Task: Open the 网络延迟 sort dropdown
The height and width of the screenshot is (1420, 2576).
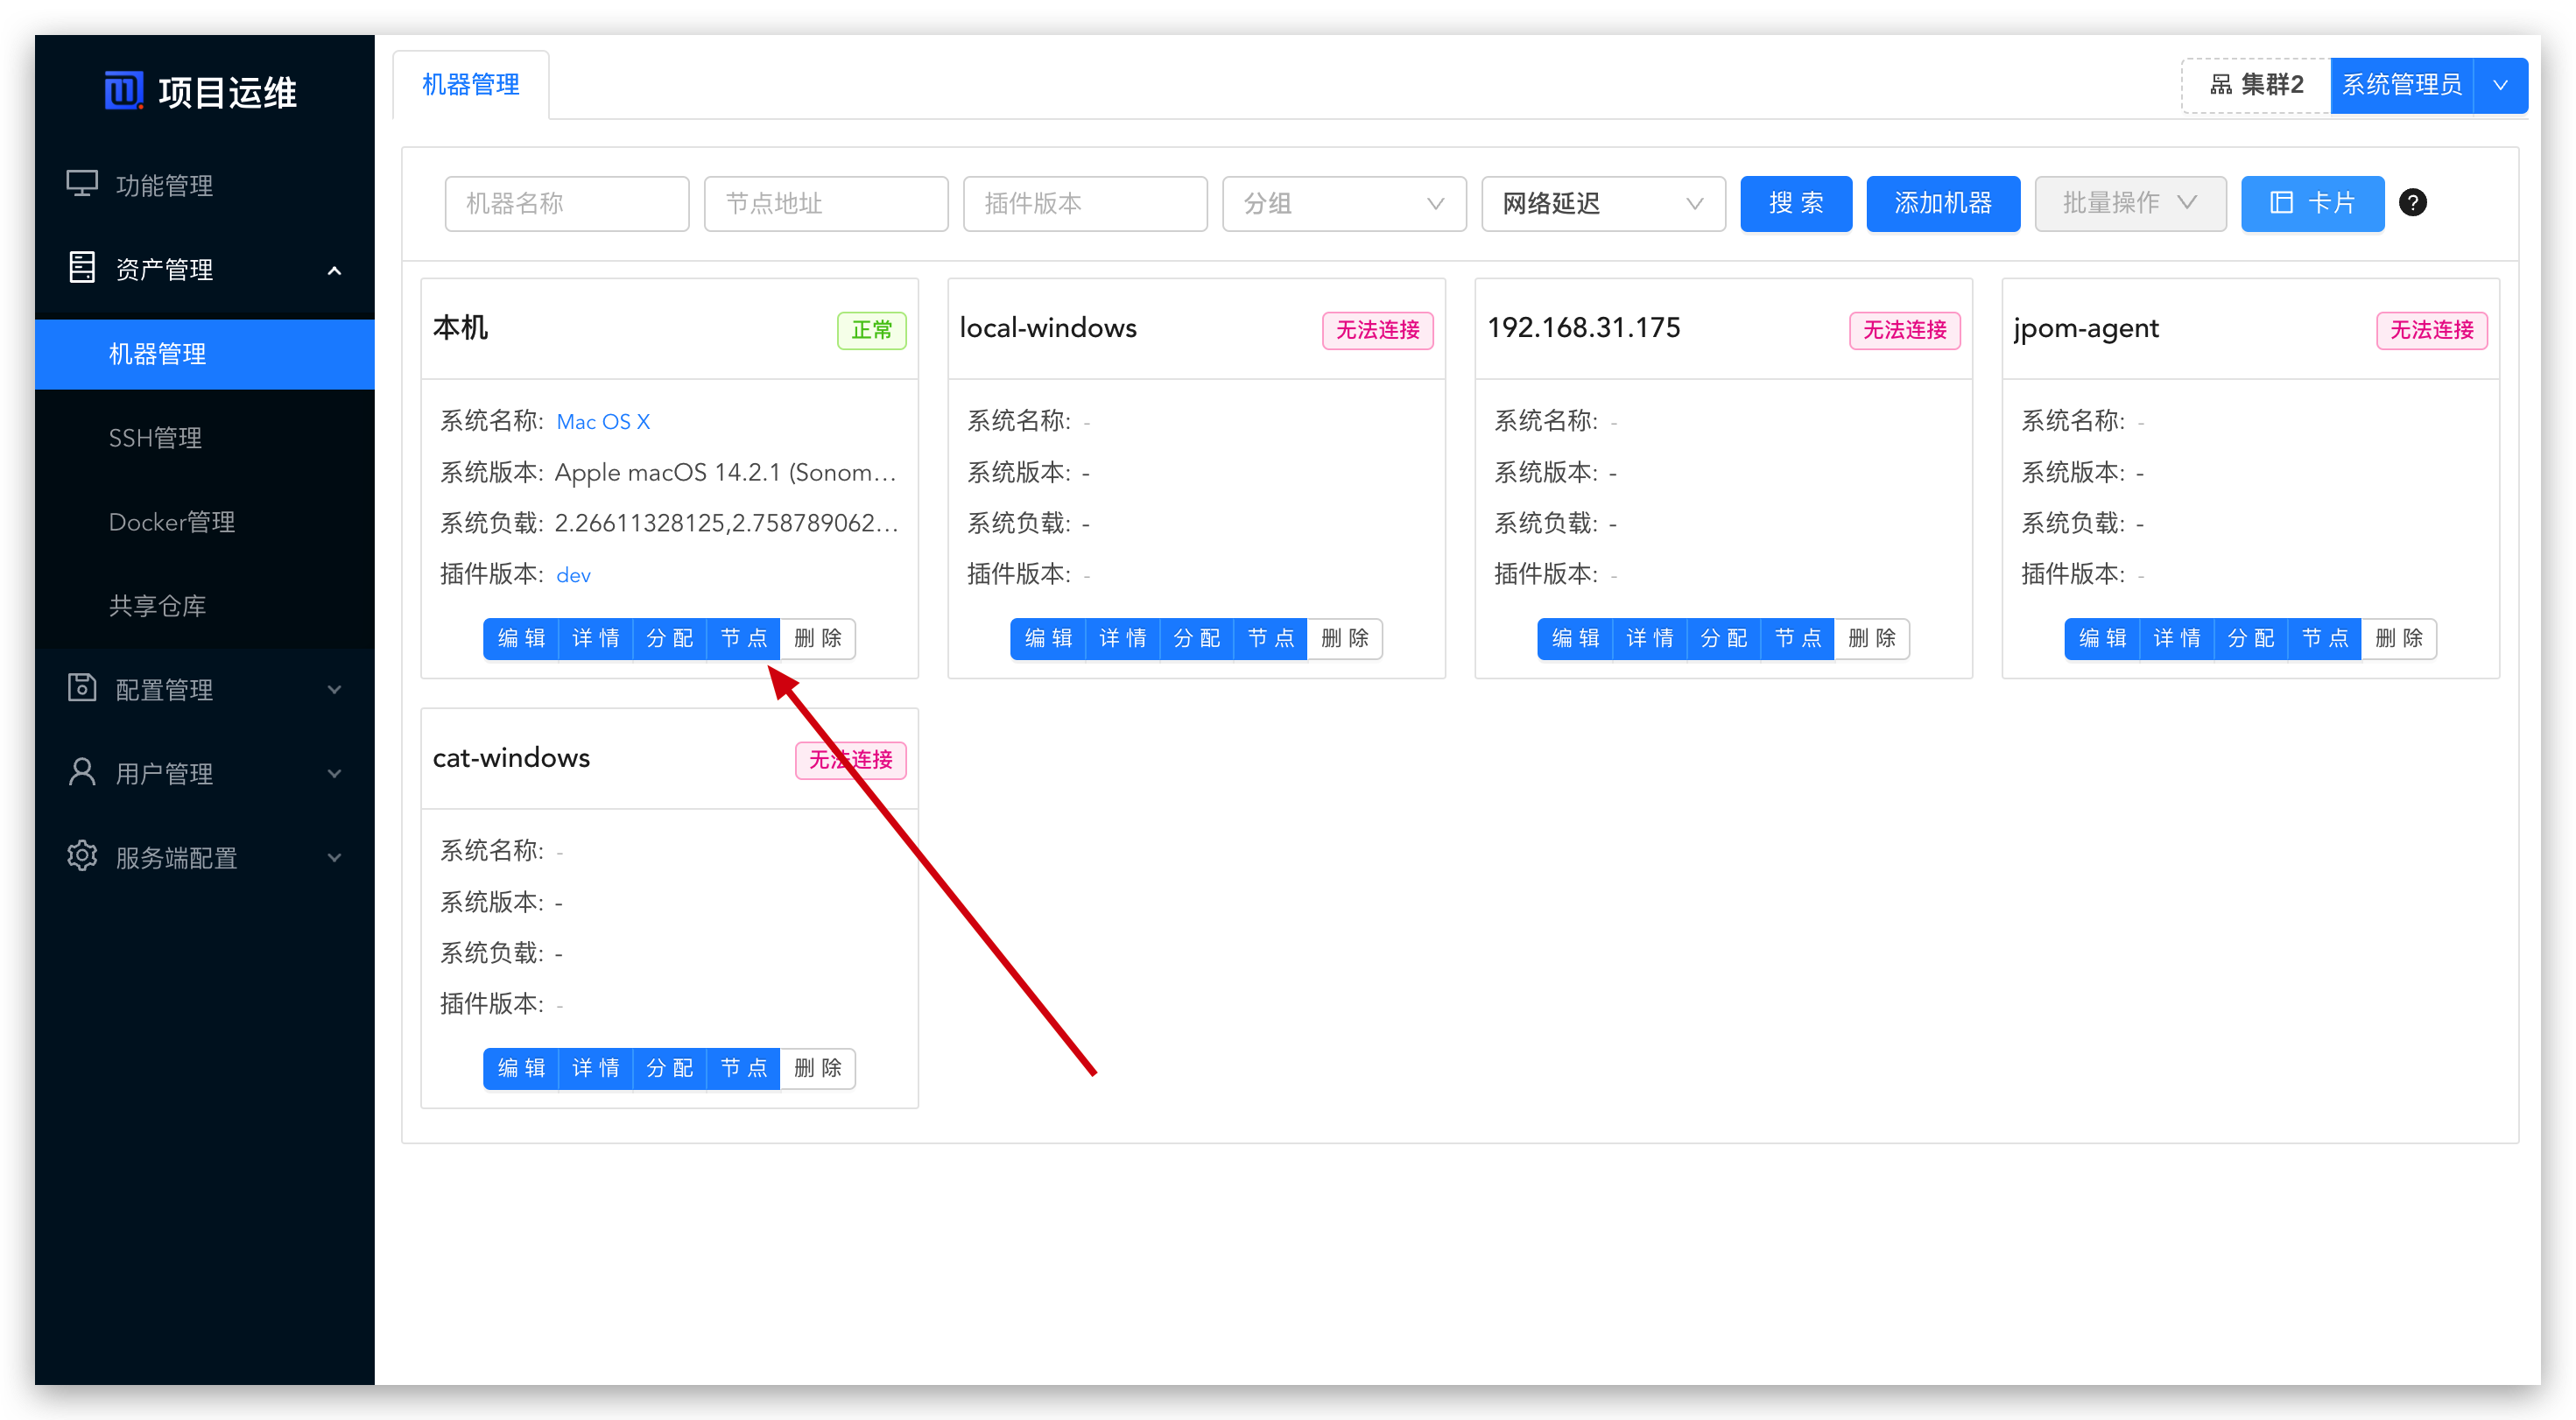Action: pyautogui.click(x=1602, y=204)
